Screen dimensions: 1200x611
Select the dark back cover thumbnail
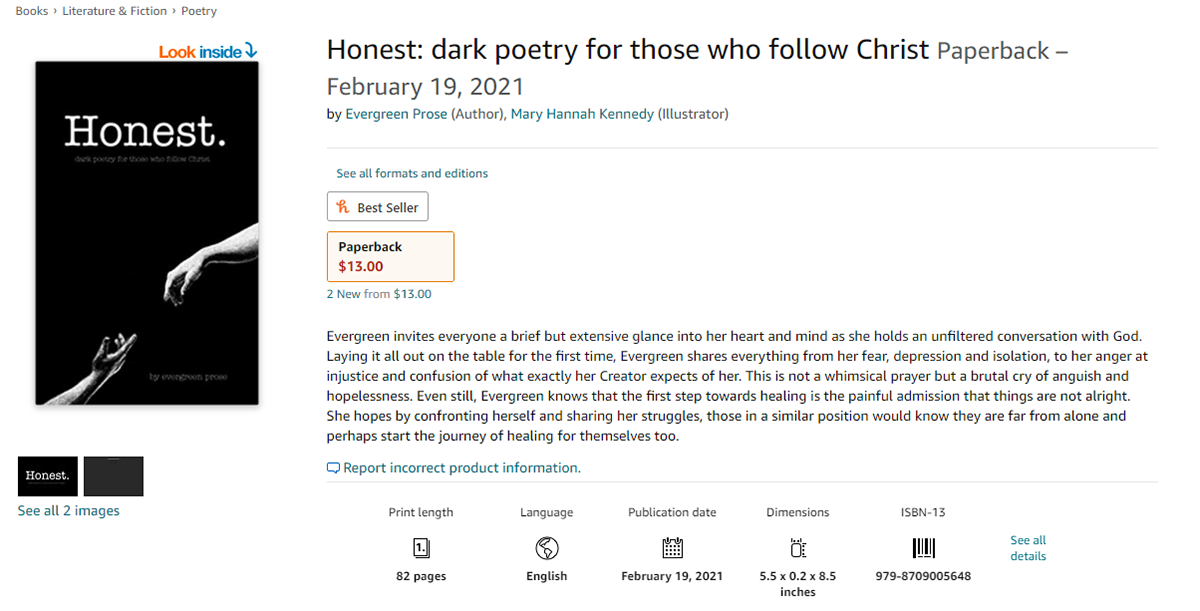pyautogui.click(x=113, y=476)
